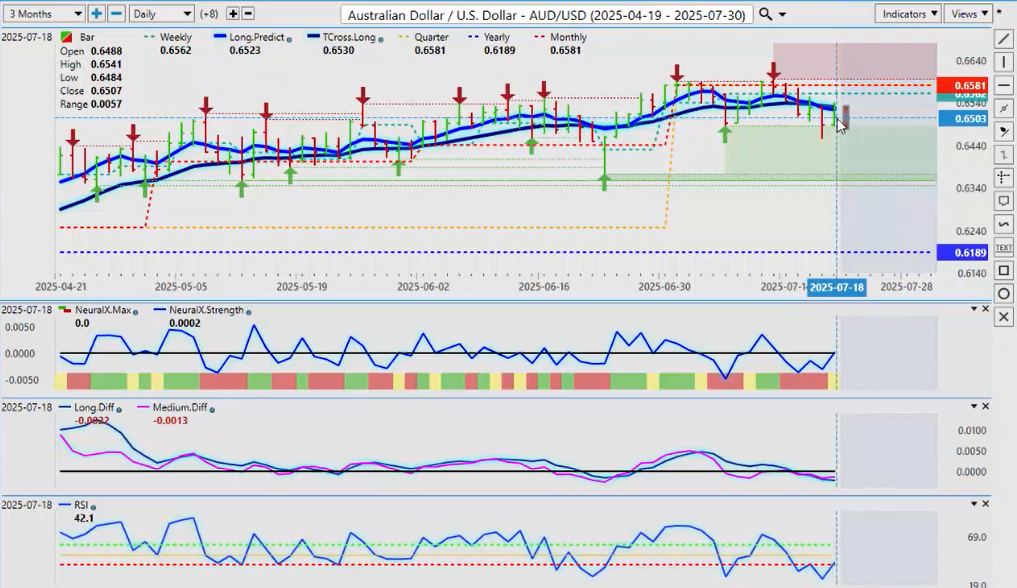Collapse the RSI panel using its arrow
This screenshot has height=588, width=1017.
click(974, 505)
